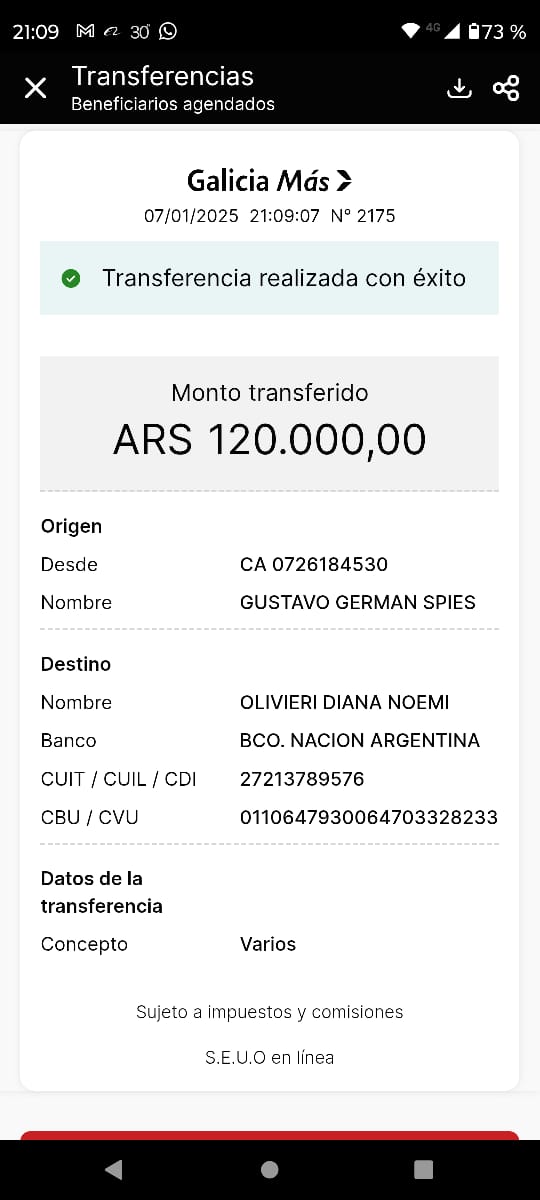Tap the Android home button
Screen dimensions: 540x1200
(x=270, y=1169)
